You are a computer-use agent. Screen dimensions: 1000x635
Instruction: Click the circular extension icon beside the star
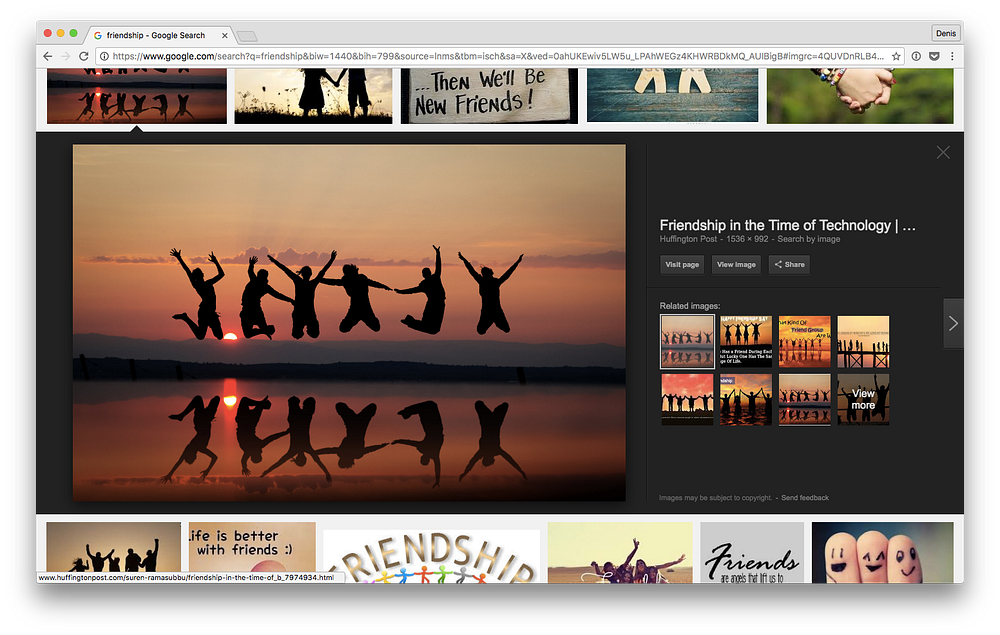click(x=916, y=56)
